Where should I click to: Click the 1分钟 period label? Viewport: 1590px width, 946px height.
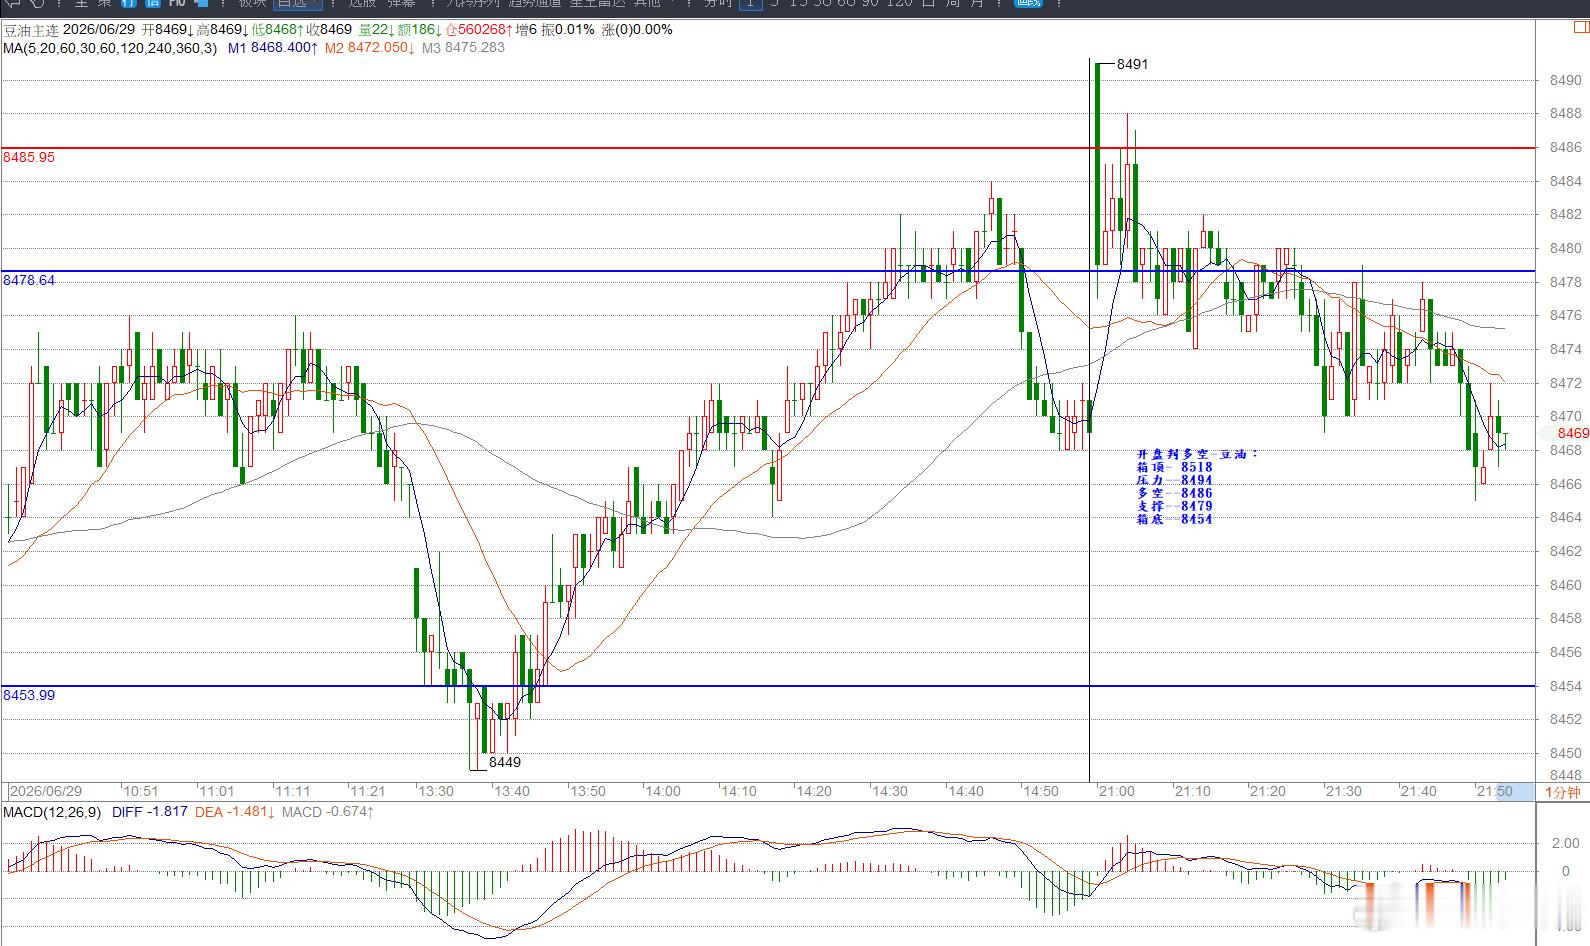1562,792
